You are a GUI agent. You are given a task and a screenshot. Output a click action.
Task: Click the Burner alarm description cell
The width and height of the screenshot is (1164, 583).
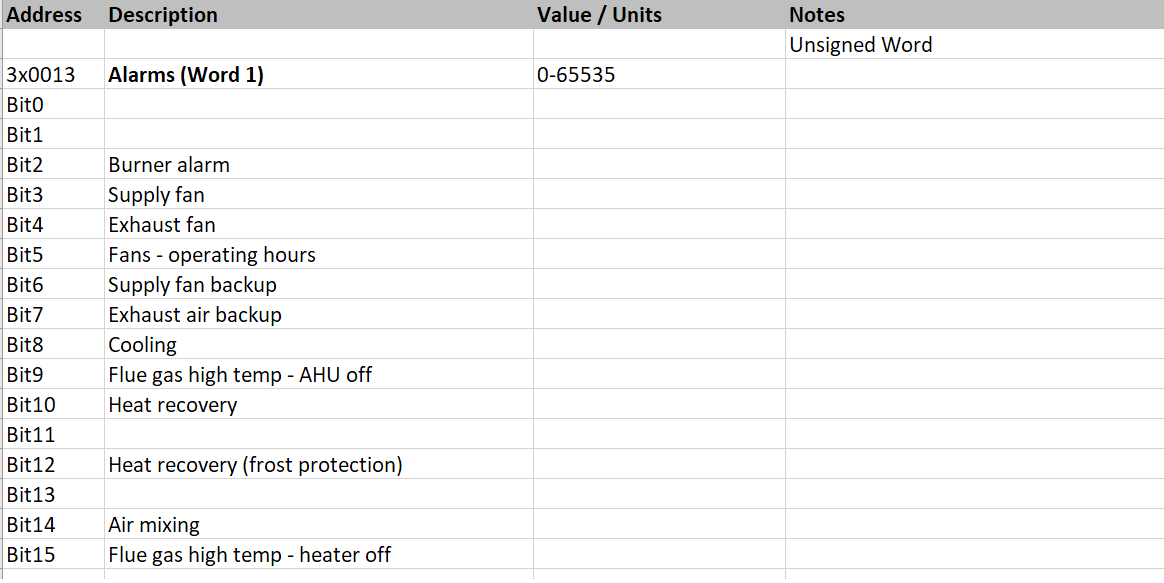point(169,165)
